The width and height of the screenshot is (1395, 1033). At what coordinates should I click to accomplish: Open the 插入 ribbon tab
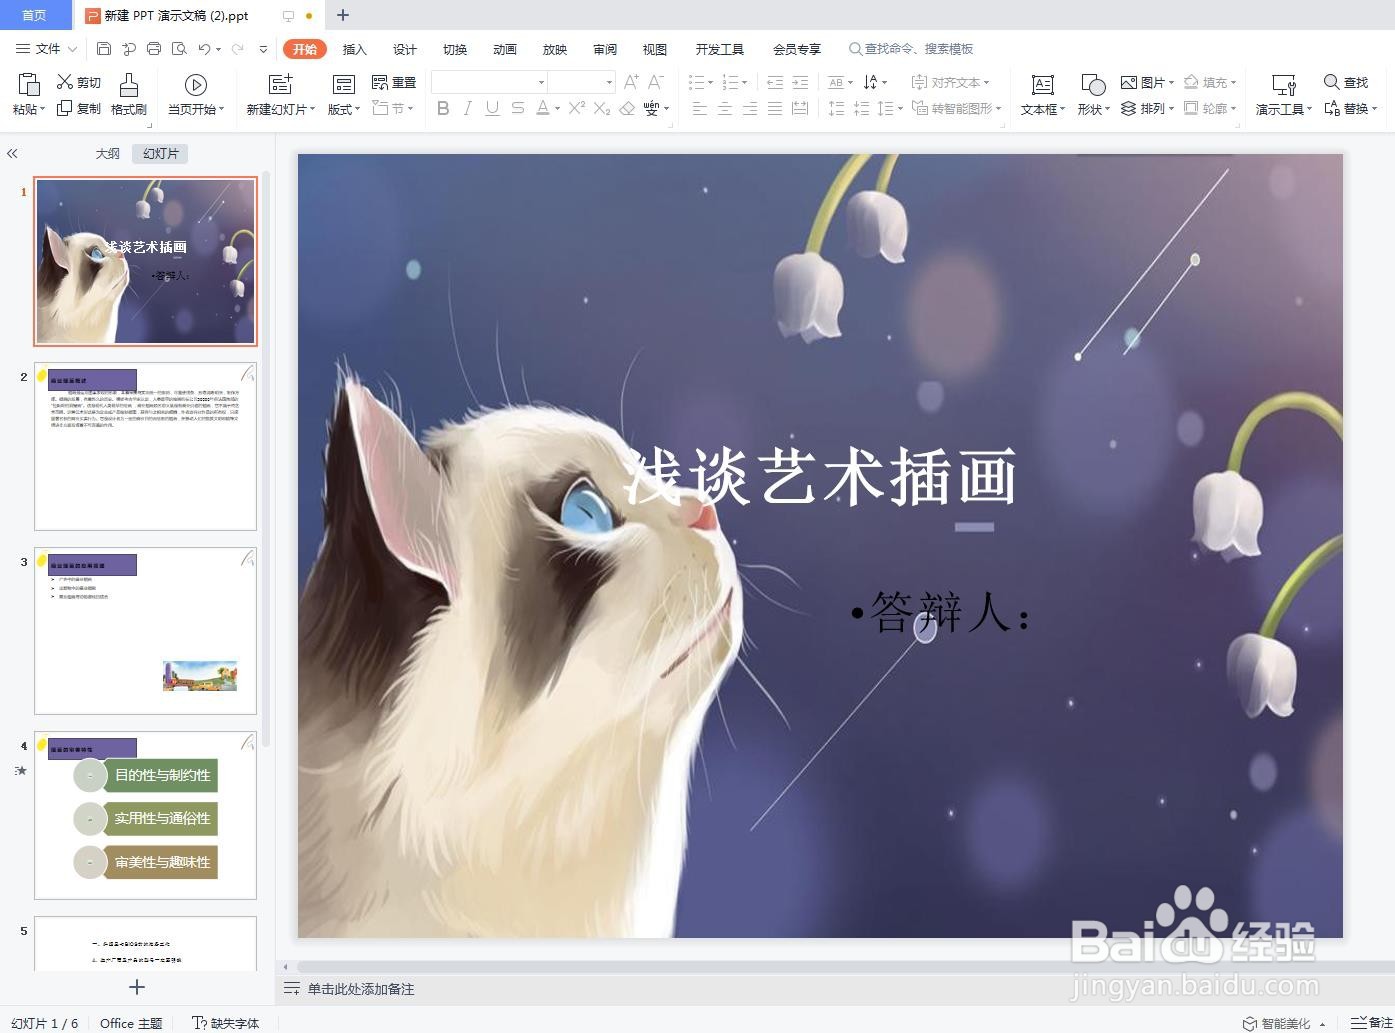tap(355, 49)
